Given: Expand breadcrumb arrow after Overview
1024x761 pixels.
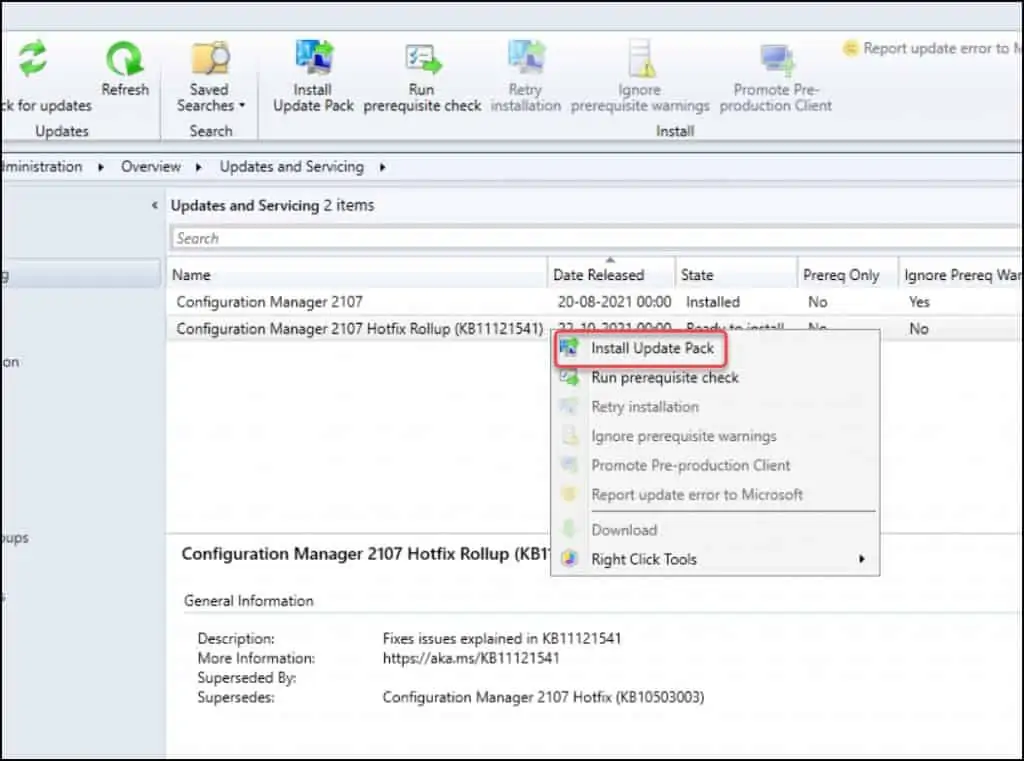Looking at the screenshot, I should (198, 167).
